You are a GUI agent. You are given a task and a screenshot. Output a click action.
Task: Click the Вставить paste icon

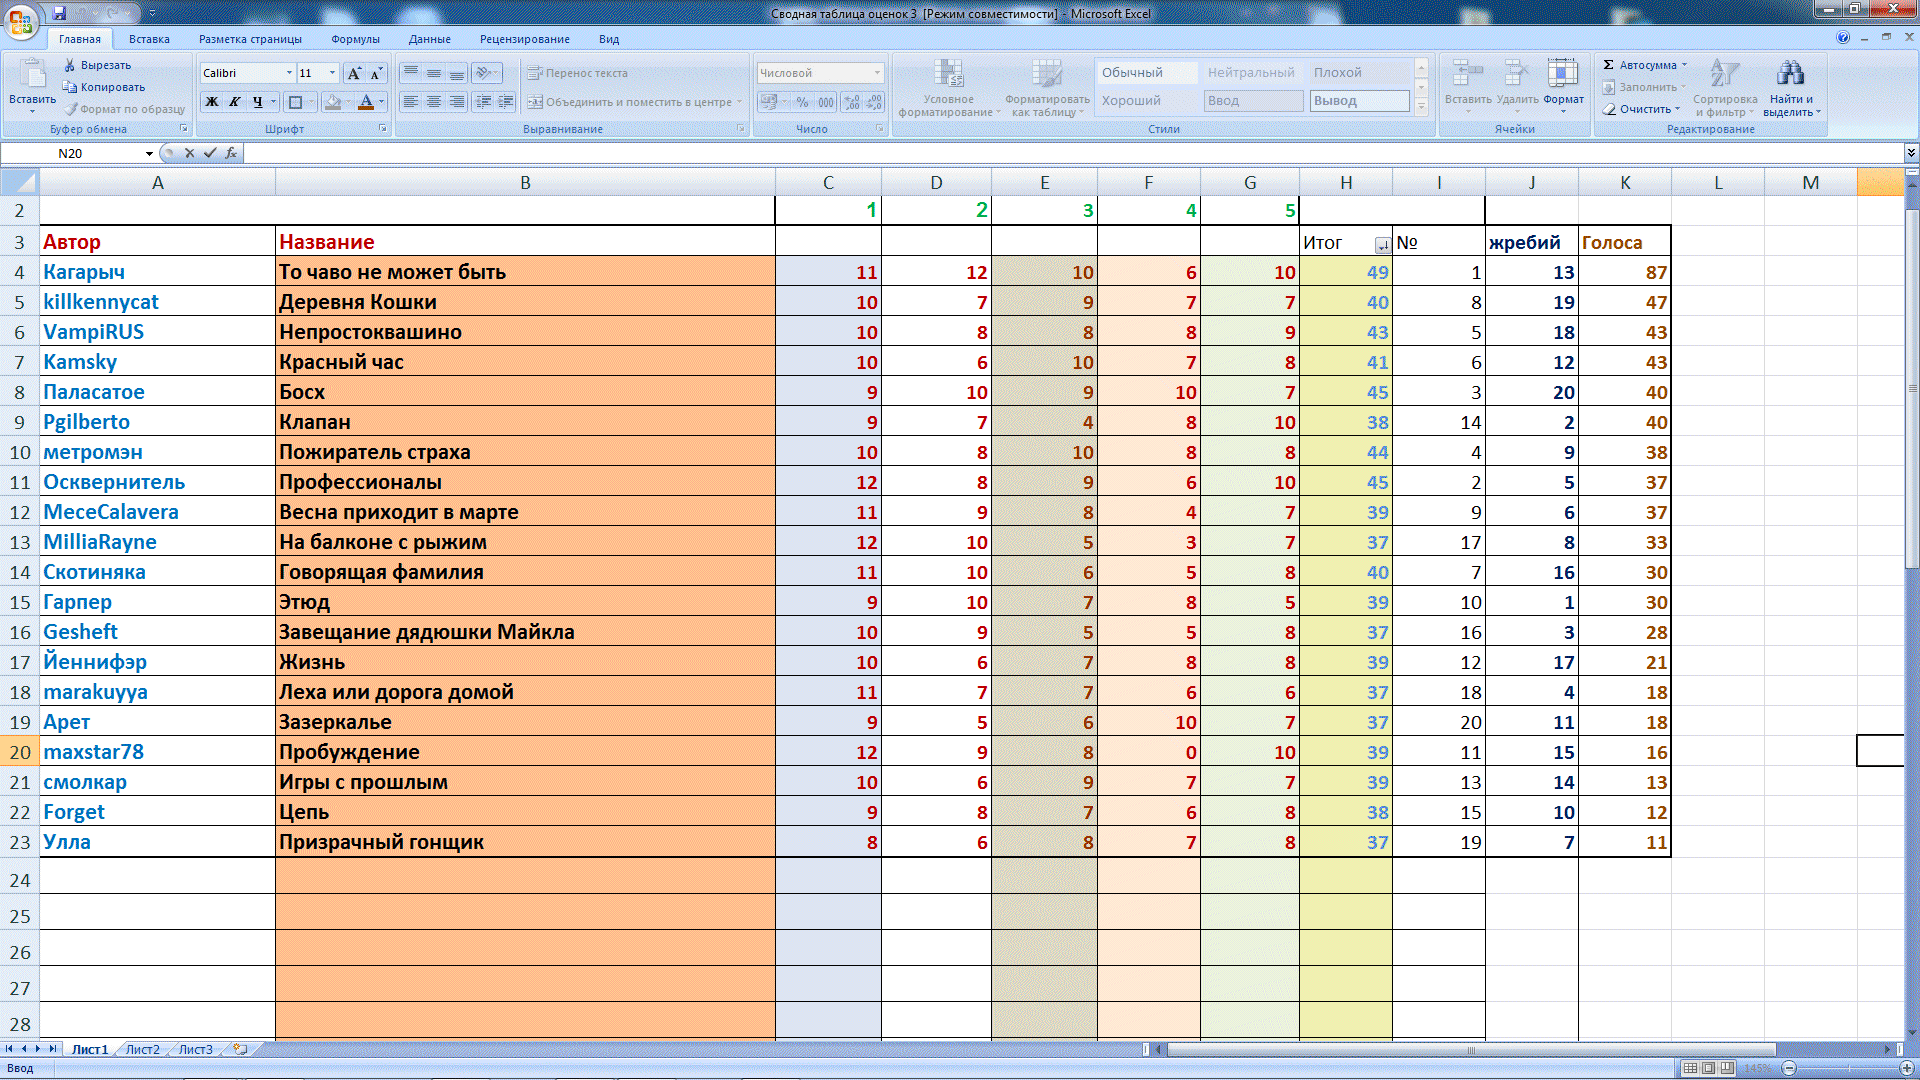32,76
